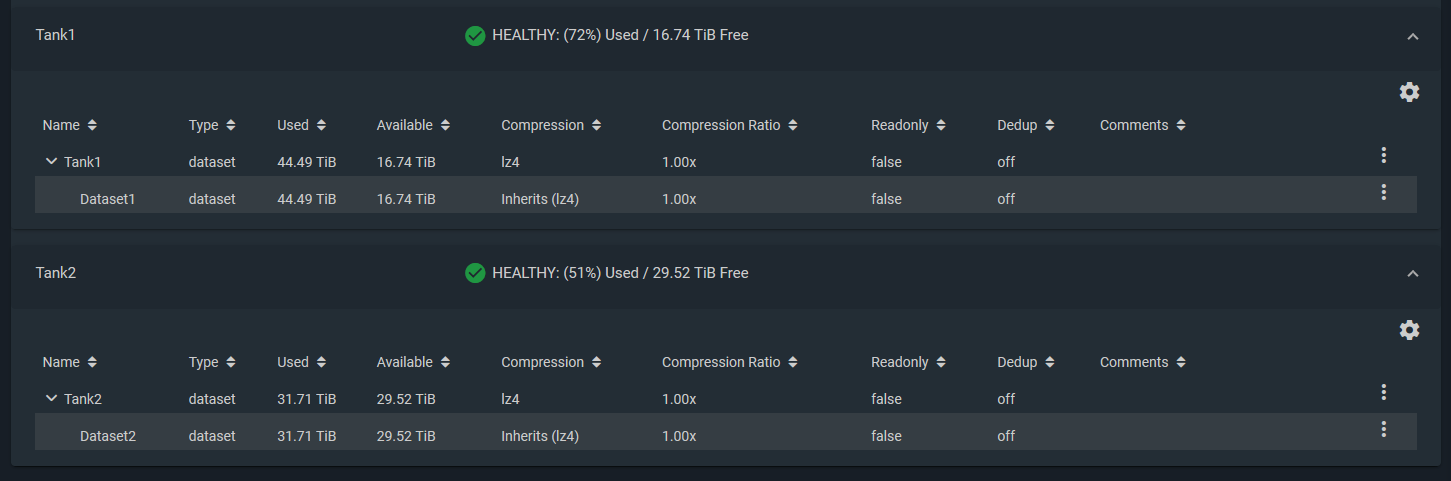This screenshot has height=481, width=1451.
Task: Open three-dot menu for Dataset1 row
Action: [1384, 192]
